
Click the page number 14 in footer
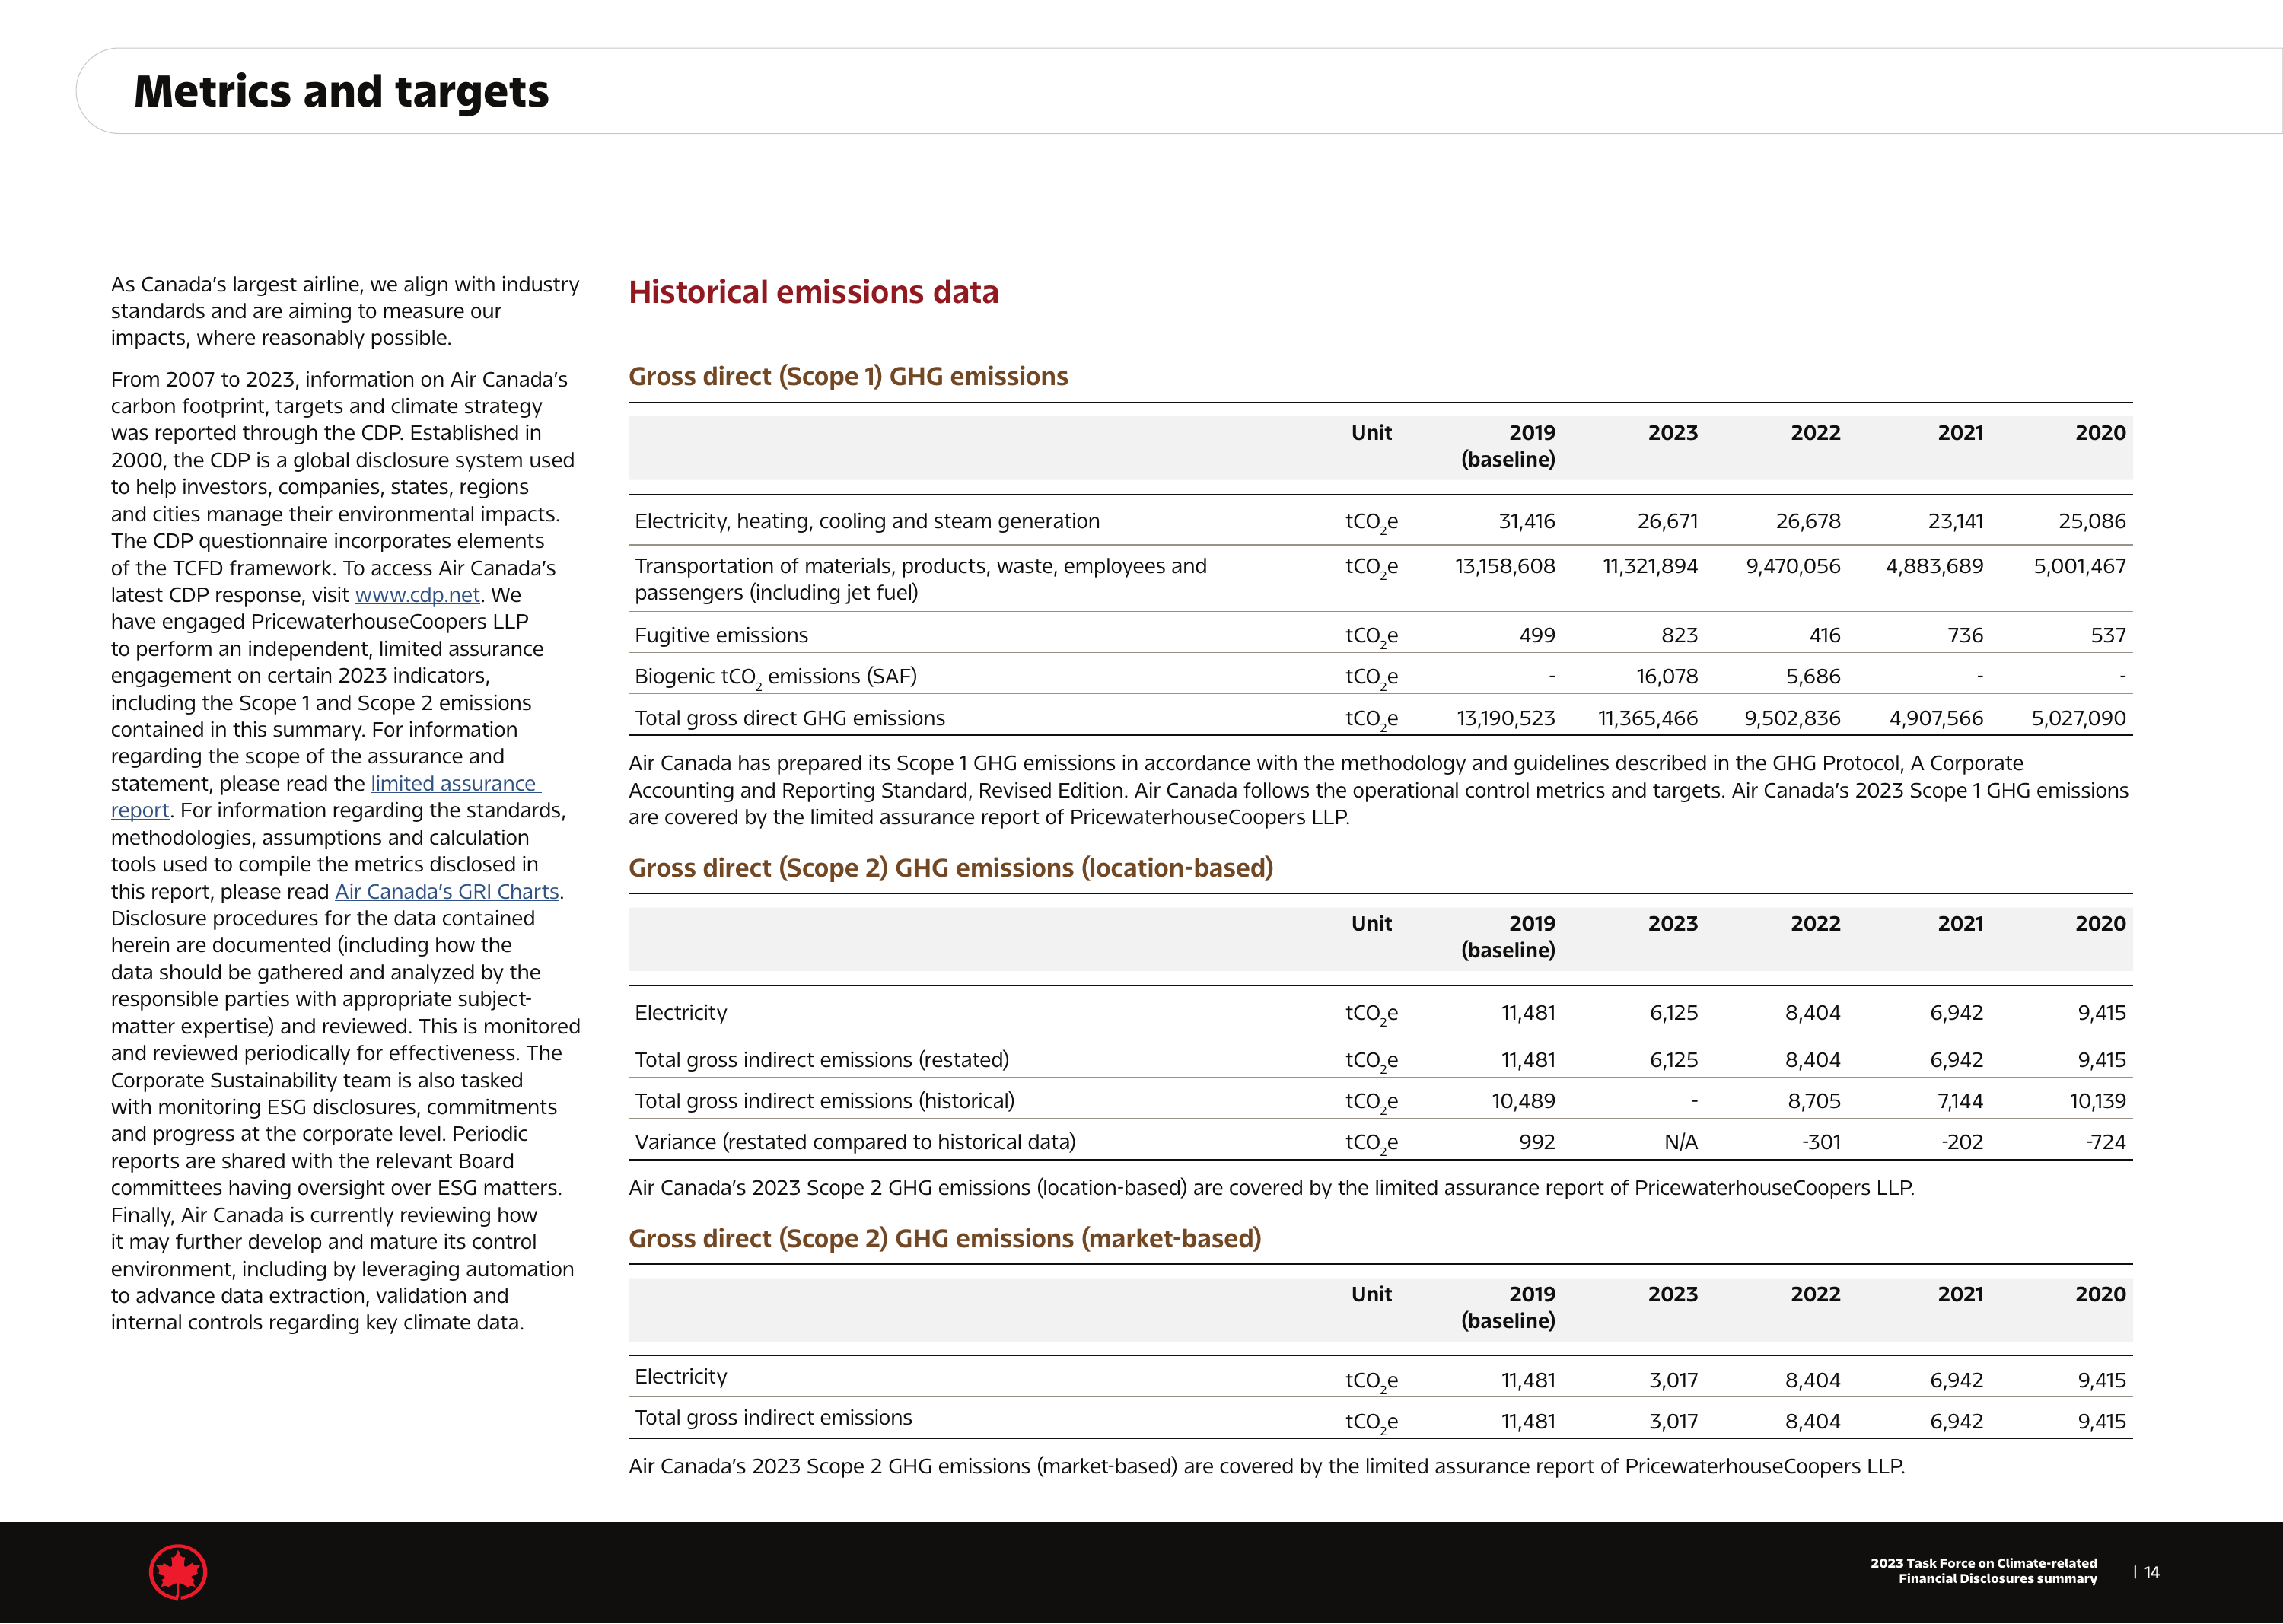click(2152, 1572)
